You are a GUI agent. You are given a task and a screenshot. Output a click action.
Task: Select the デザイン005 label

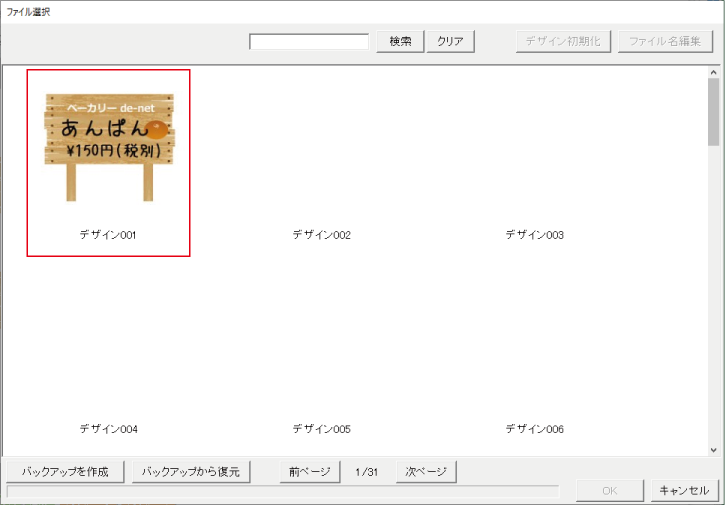321,429
